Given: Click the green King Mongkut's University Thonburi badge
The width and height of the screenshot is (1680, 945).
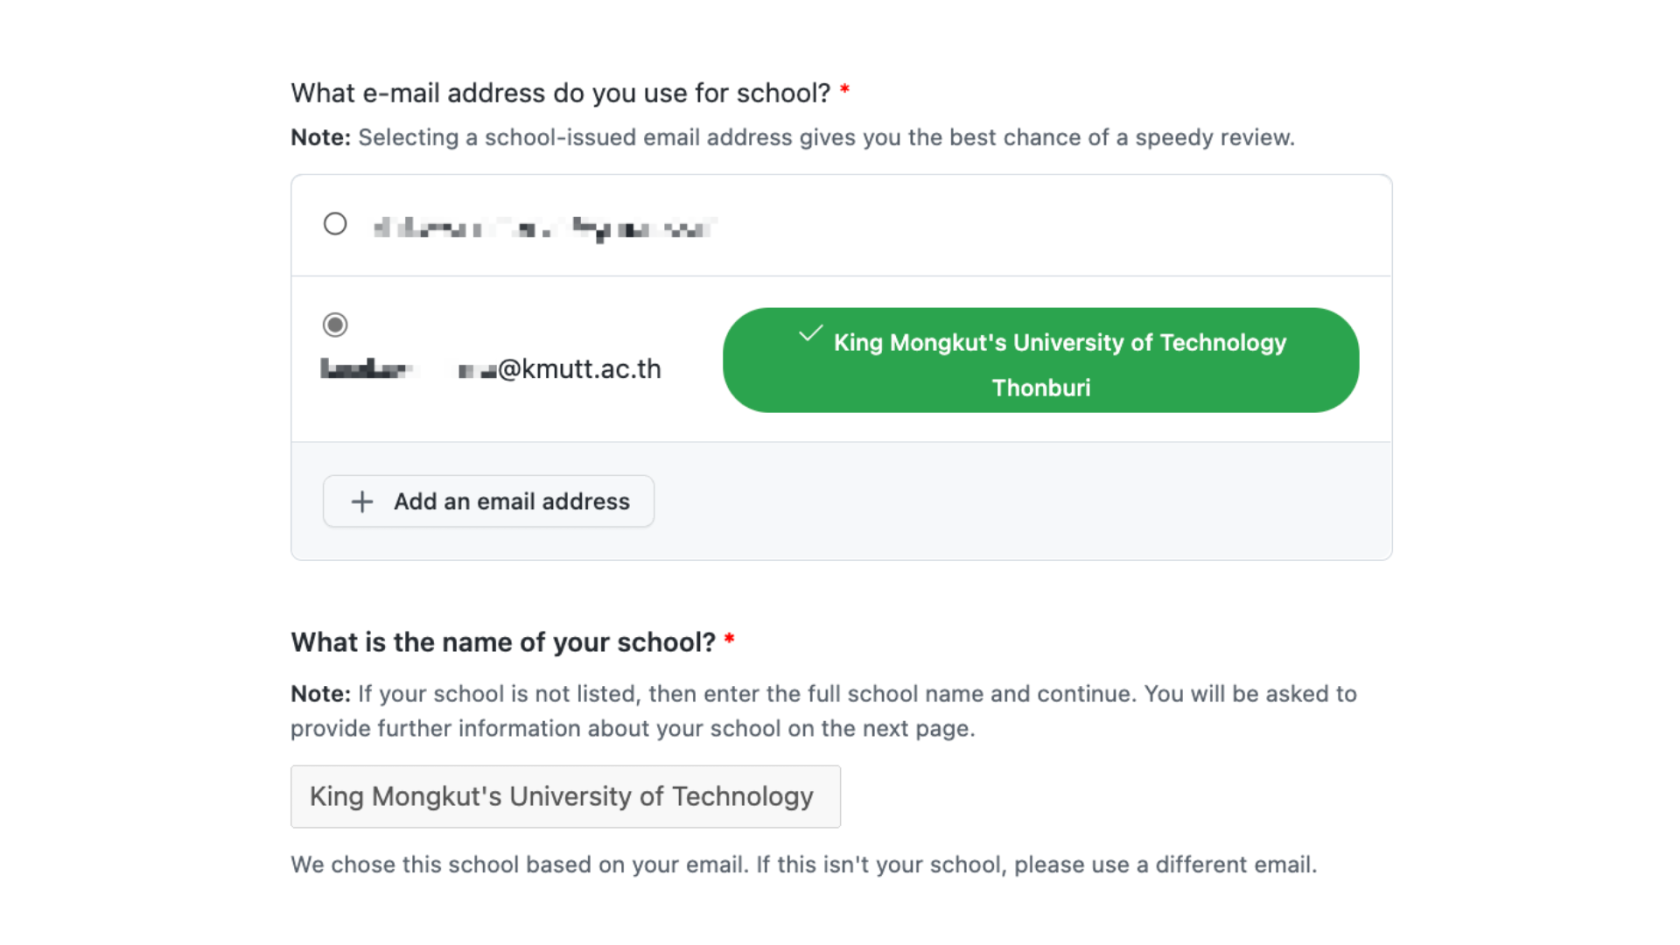Looking at the screenshot, I should click(1041, 360).
